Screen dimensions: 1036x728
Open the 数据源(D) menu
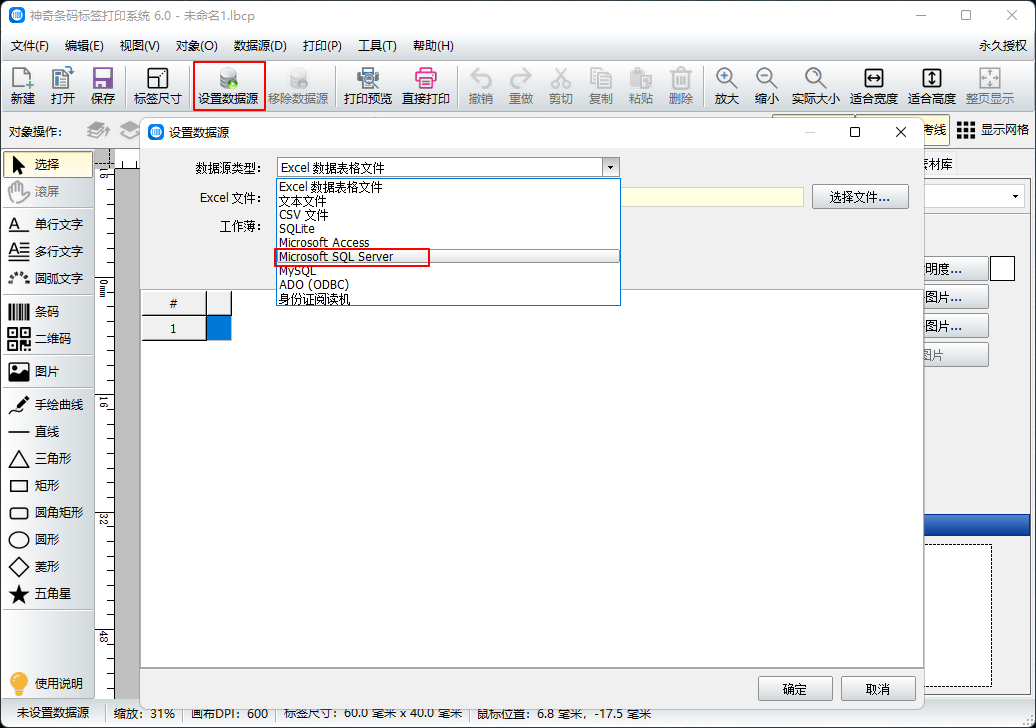pyautogui.click(x=260, y=46)
